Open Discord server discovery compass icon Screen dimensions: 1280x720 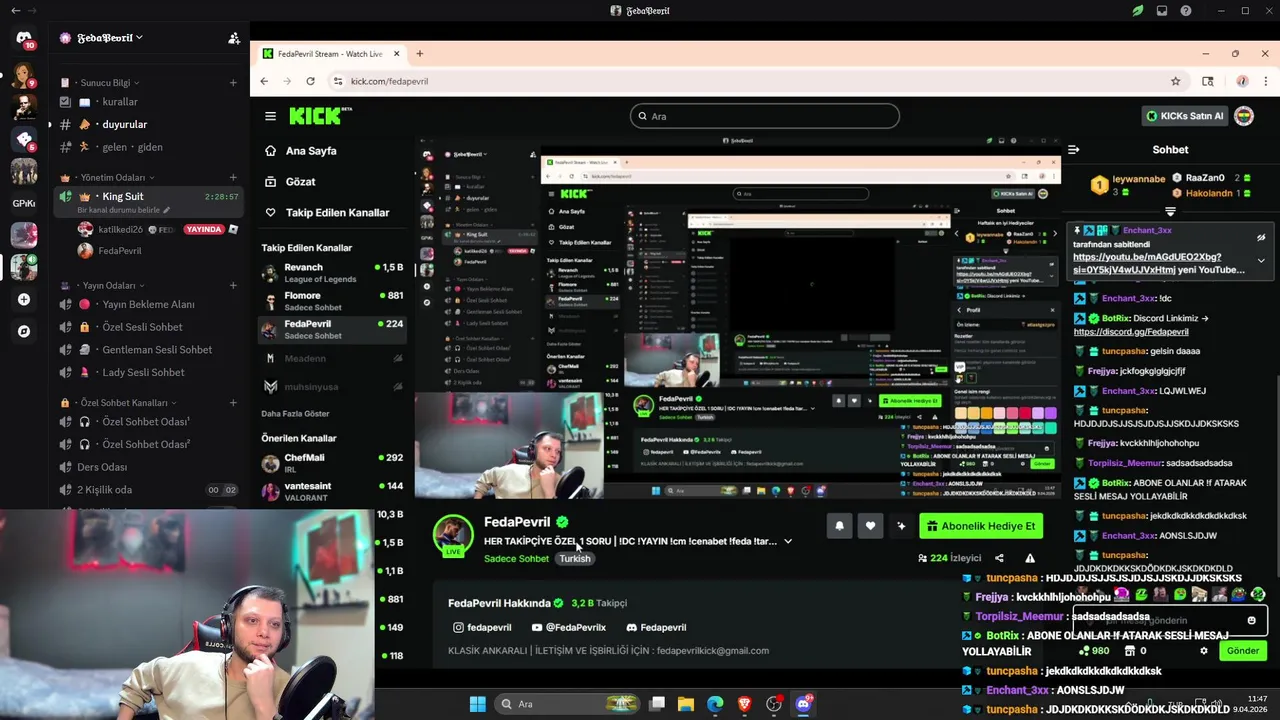[24, 331]
